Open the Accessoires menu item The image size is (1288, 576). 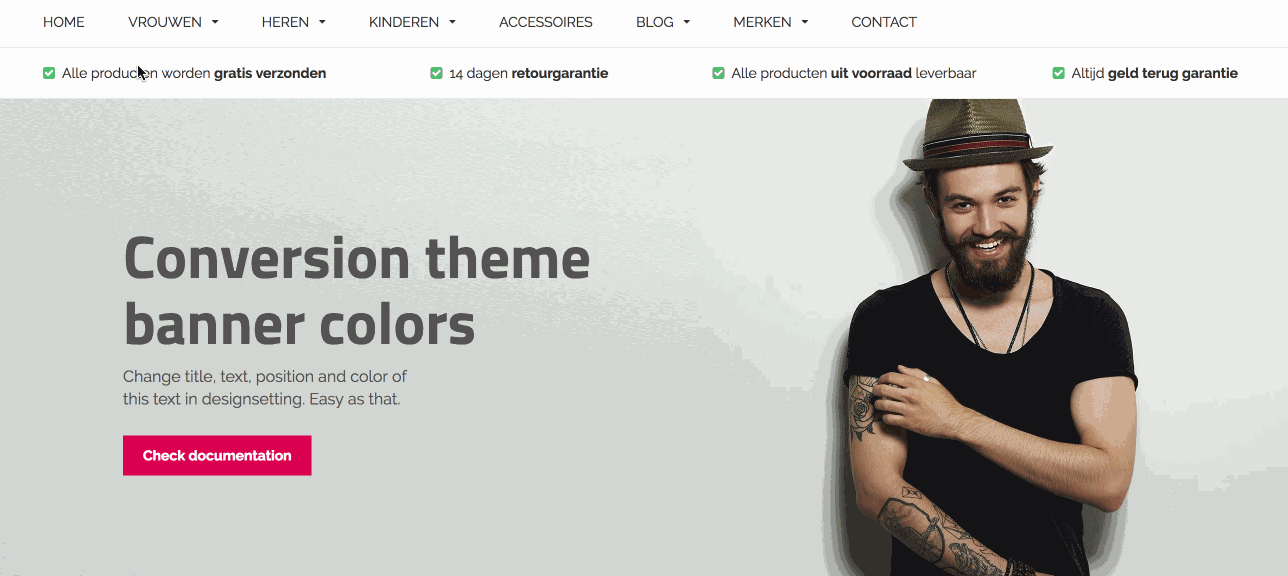546,22
